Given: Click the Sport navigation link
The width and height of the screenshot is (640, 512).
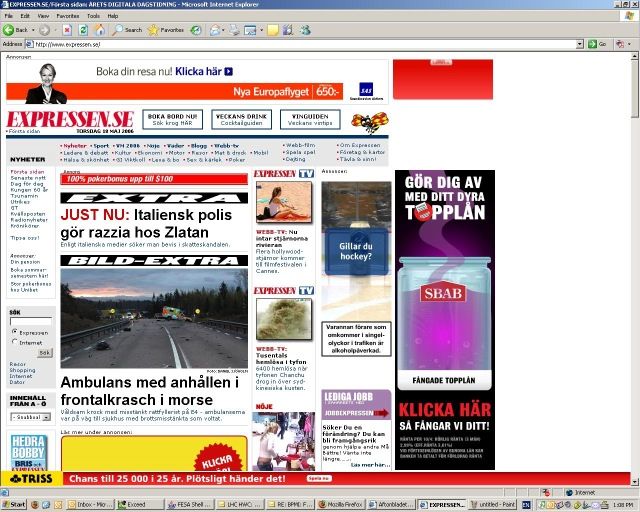Looking at the screenshot, I should [x=100, y=145].
